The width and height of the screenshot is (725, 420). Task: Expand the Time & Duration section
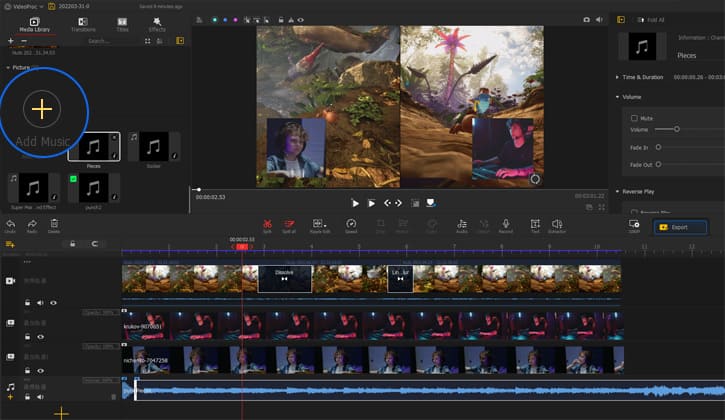tap(618, 76)
